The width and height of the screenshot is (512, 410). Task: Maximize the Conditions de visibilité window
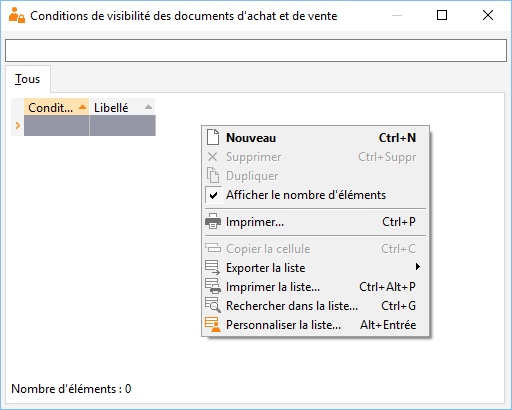[442, 15]
